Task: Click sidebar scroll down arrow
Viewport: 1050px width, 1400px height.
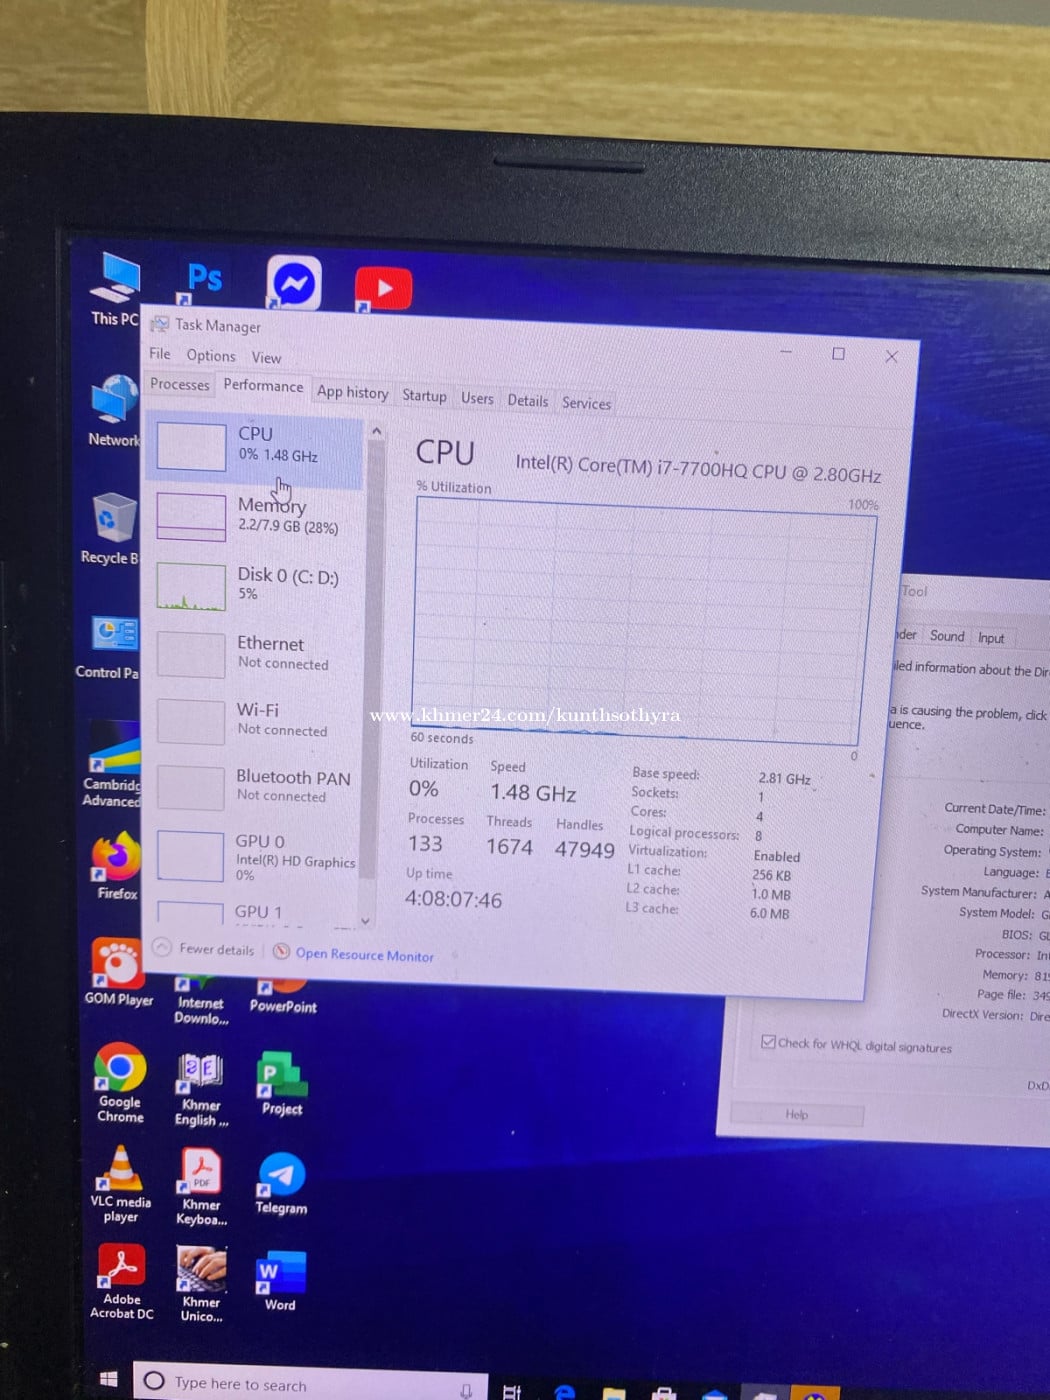Action: click(x=366, y=921)
